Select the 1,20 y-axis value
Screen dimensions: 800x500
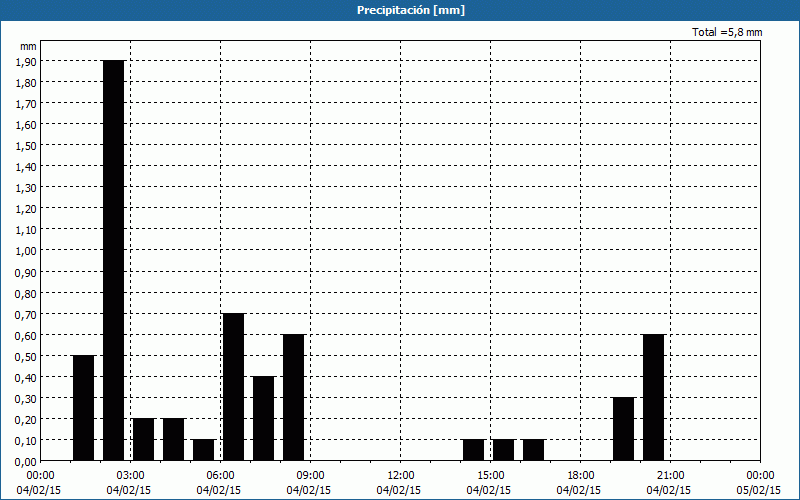click(26, 209)
